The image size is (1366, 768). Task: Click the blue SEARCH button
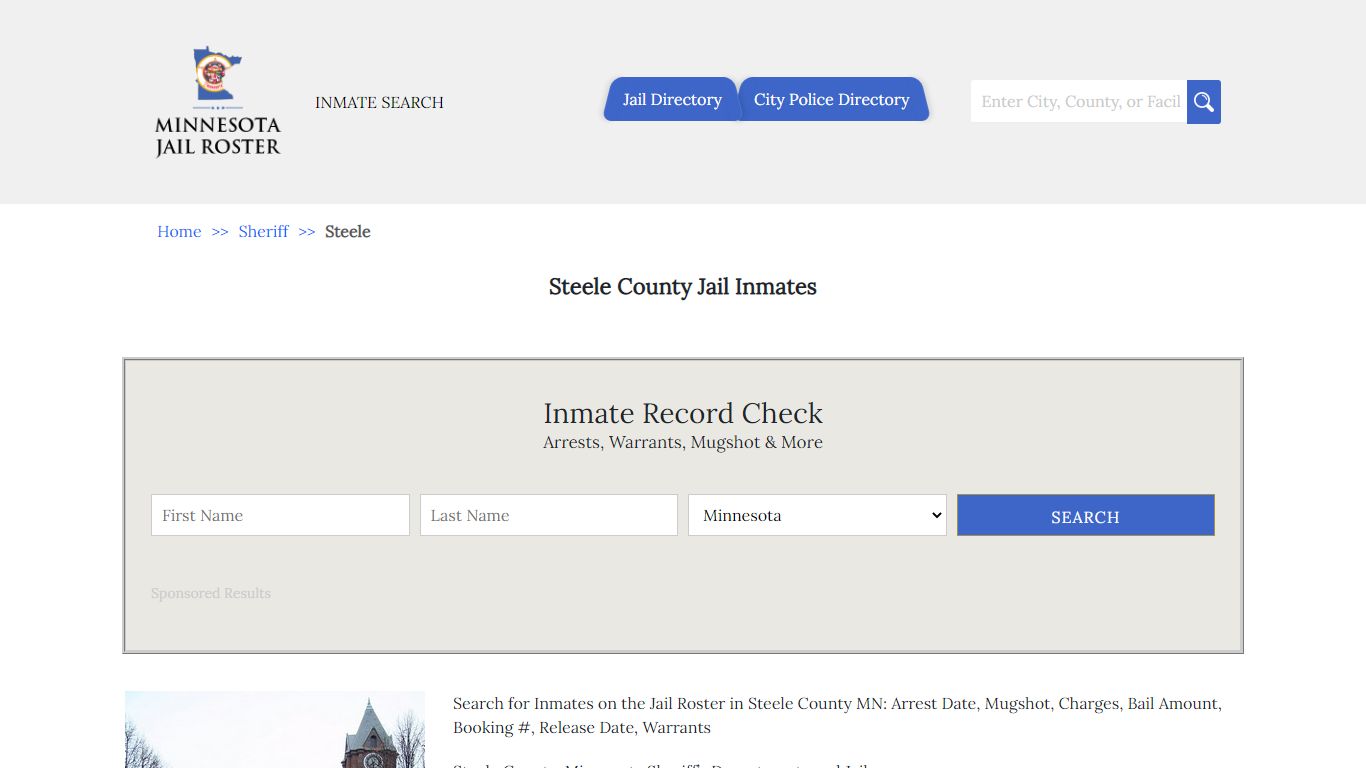click(x=1086, y=515)
